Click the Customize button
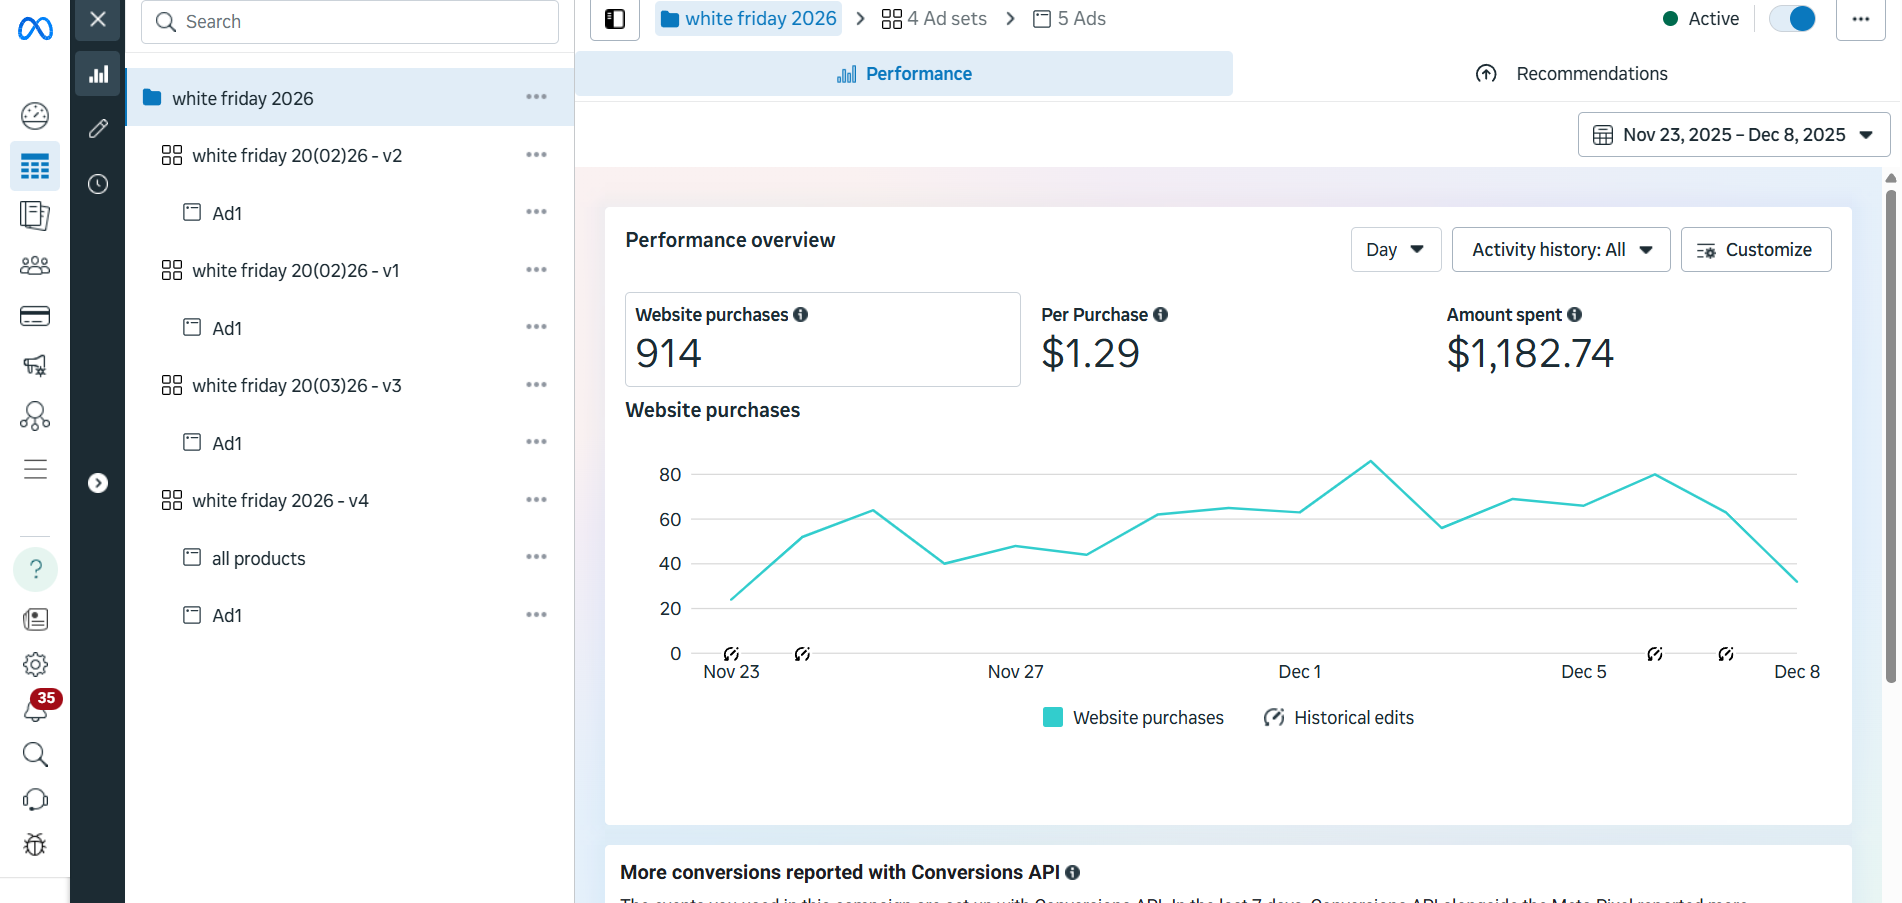1902x903 pixels. click(1755, 250)
